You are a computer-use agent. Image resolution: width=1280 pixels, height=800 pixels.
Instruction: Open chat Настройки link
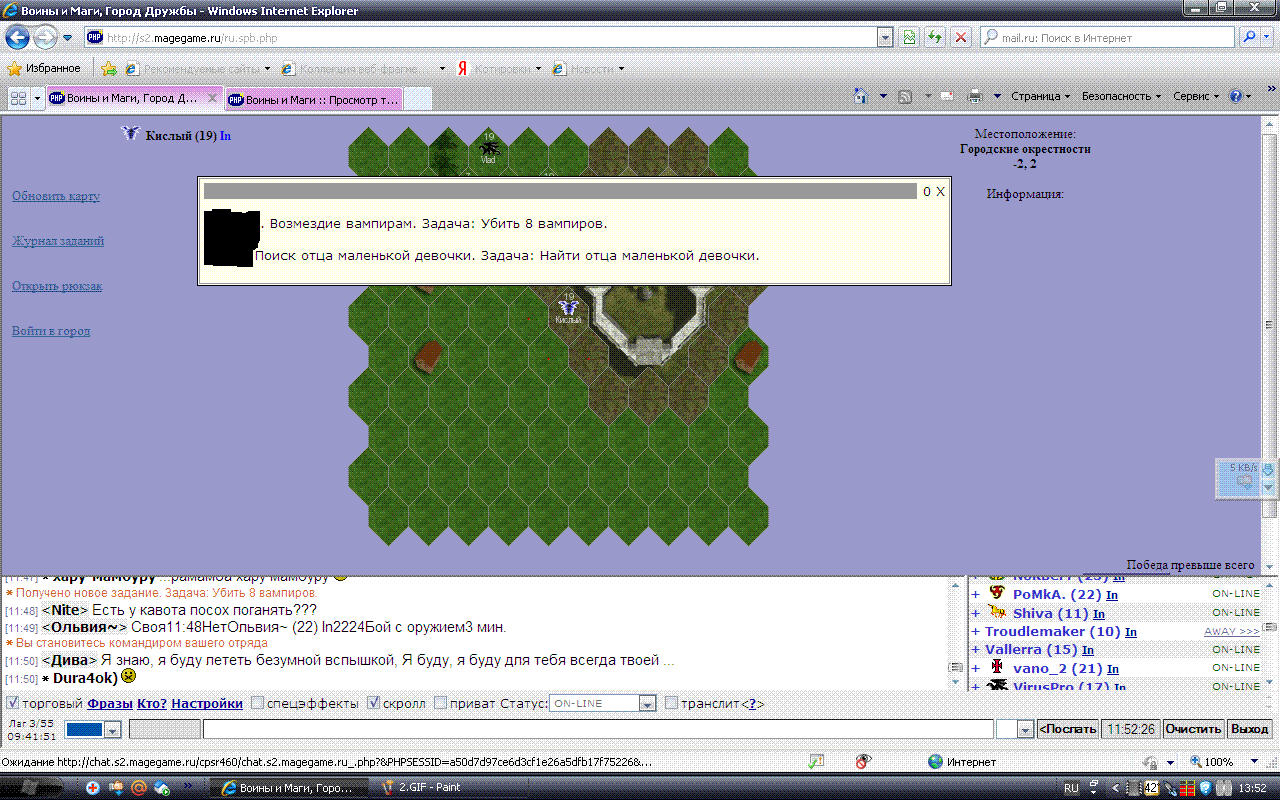pyautogui.click(x=207, y=704)
